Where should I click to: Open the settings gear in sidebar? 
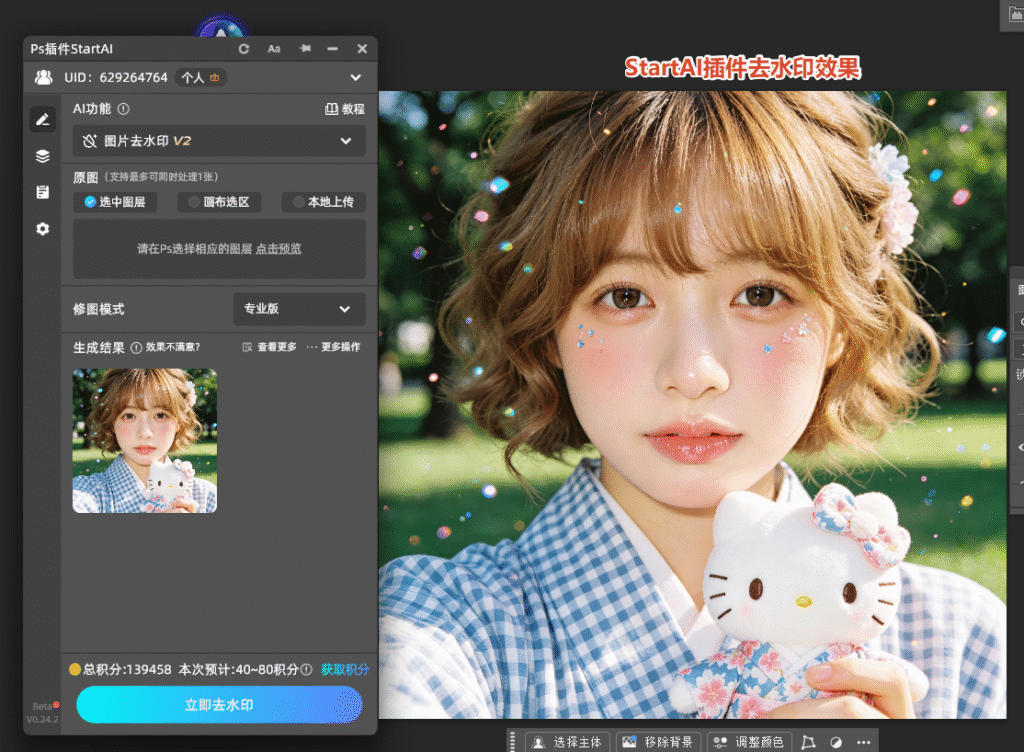point(42,228)
